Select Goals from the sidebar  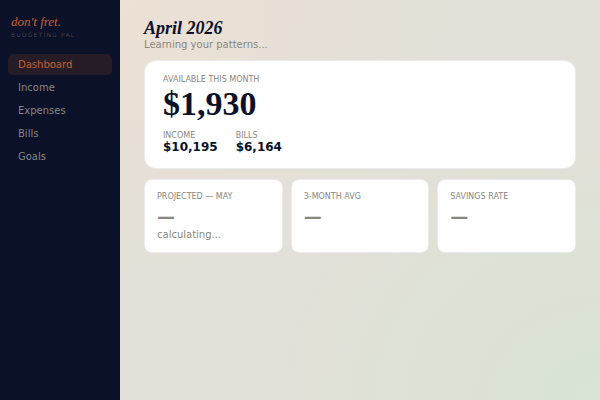(x=32, y=157)
